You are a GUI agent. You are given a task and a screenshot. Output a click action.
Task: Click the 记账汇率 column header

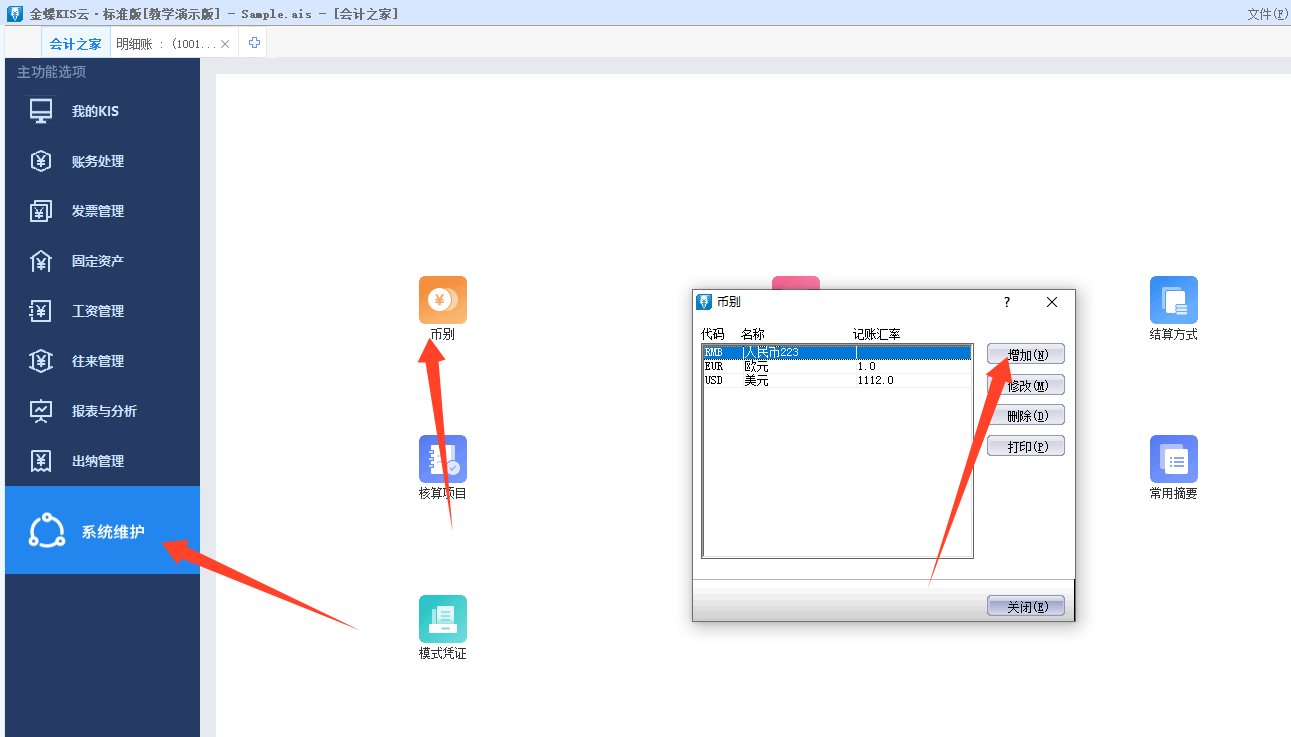pyautogui.click(x=876, y=334)
